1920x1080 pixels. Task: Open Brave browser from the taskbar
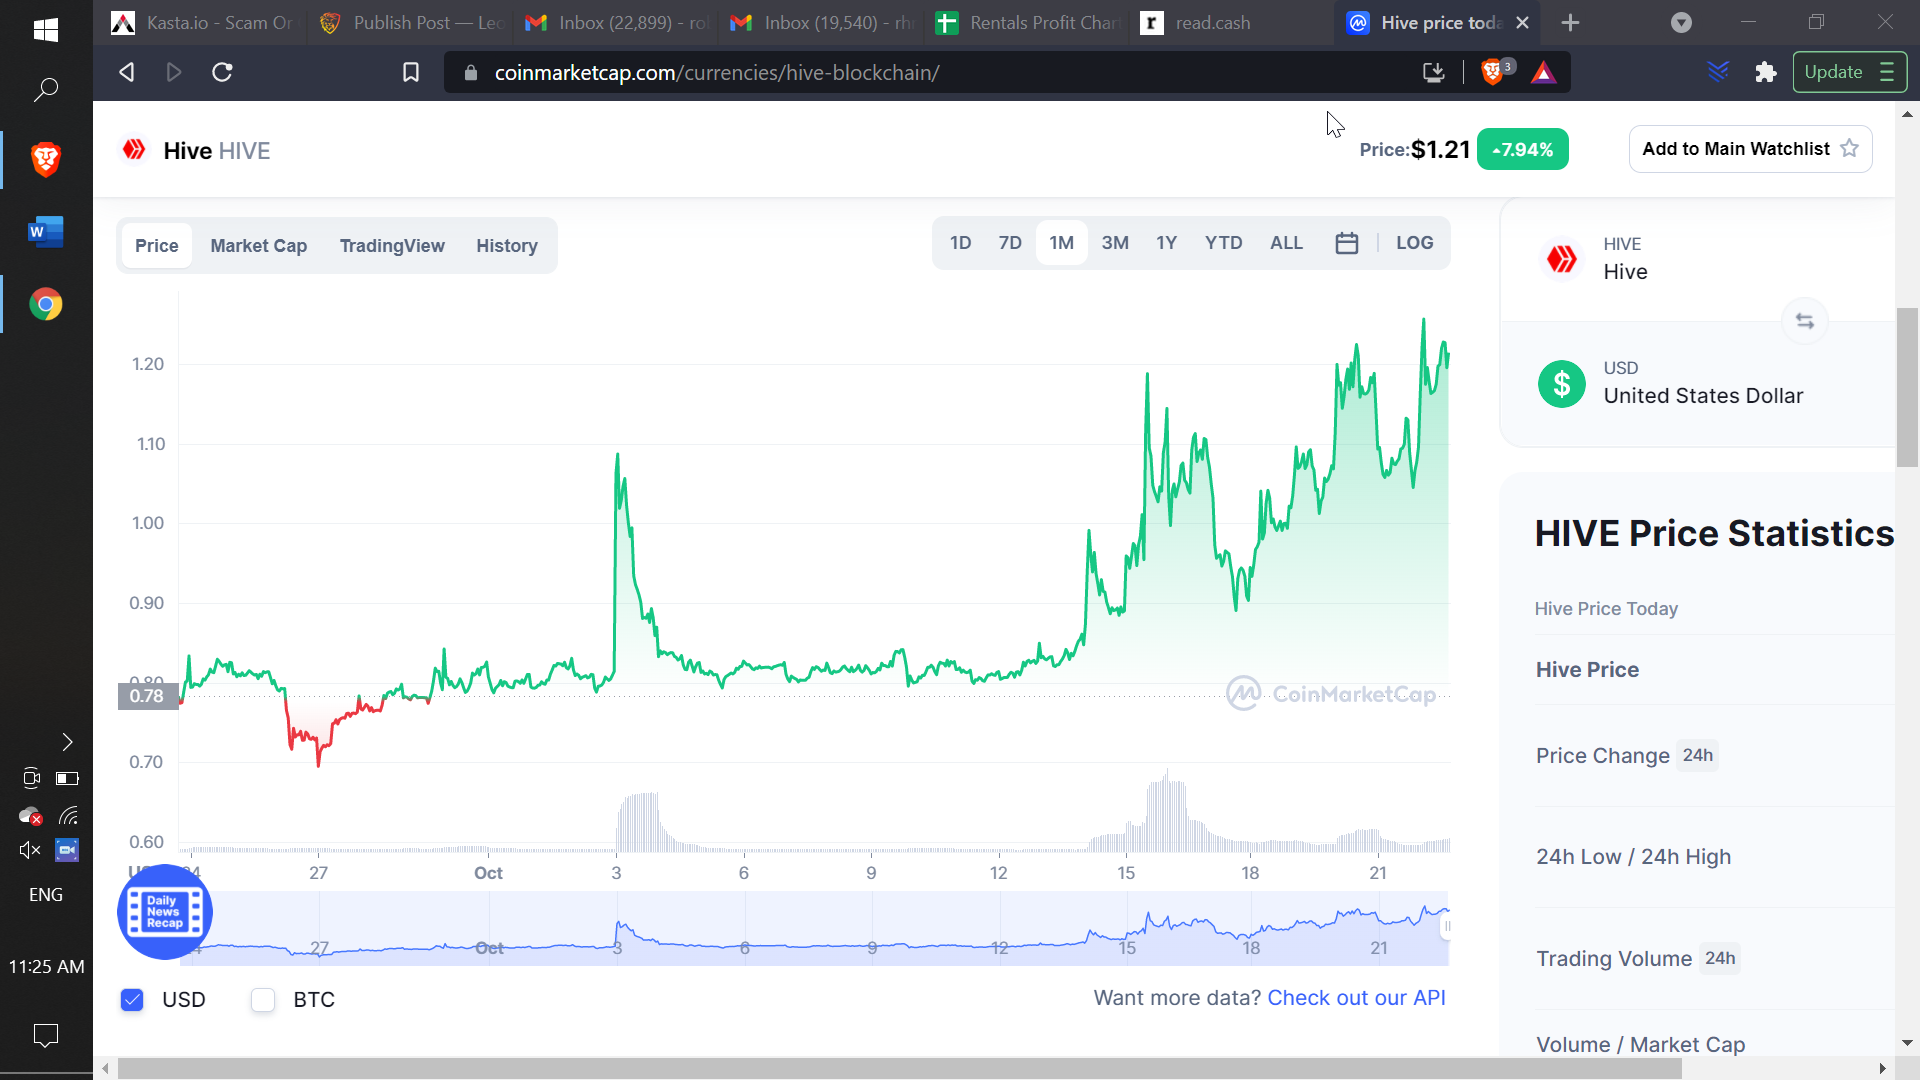point(46,159)
